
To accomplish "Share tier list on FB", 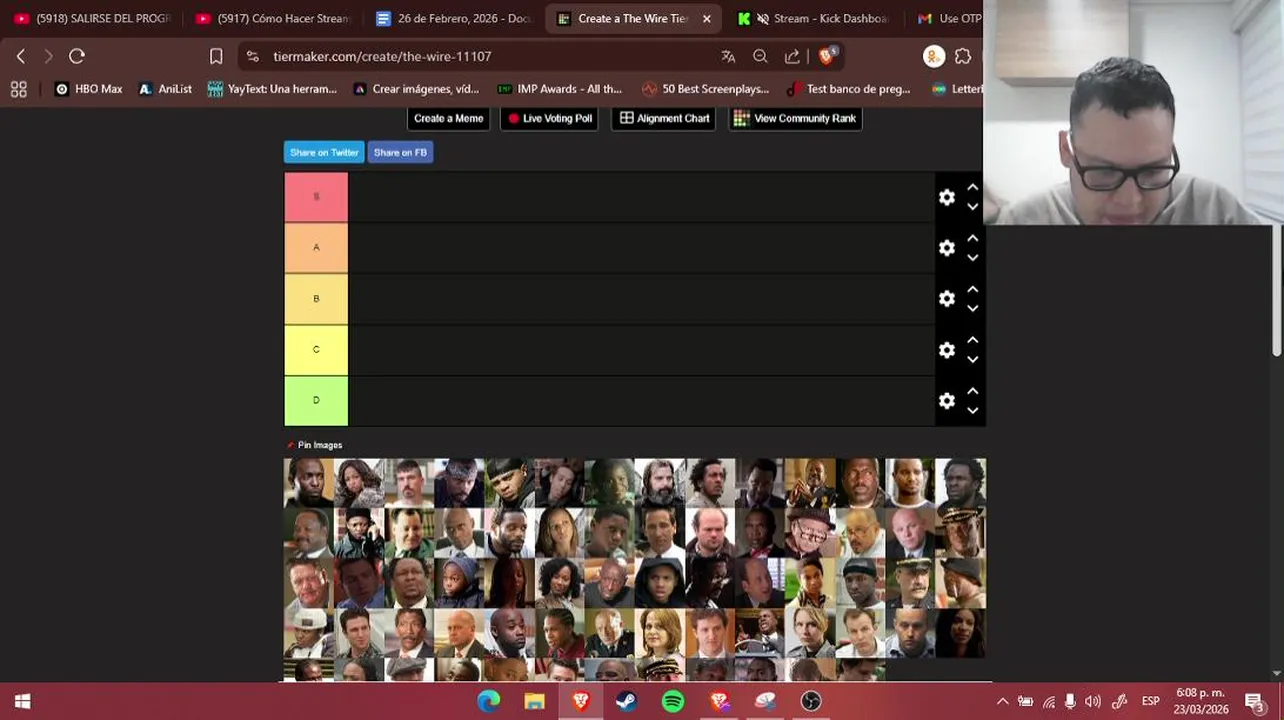I will [x=400, y=152].
